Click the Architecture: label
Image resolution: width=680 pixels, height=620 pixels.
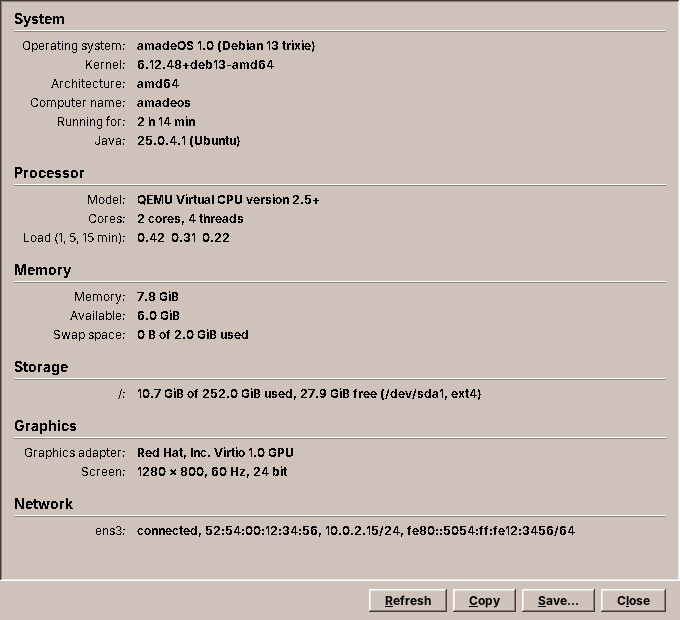(x=88, y=84)
